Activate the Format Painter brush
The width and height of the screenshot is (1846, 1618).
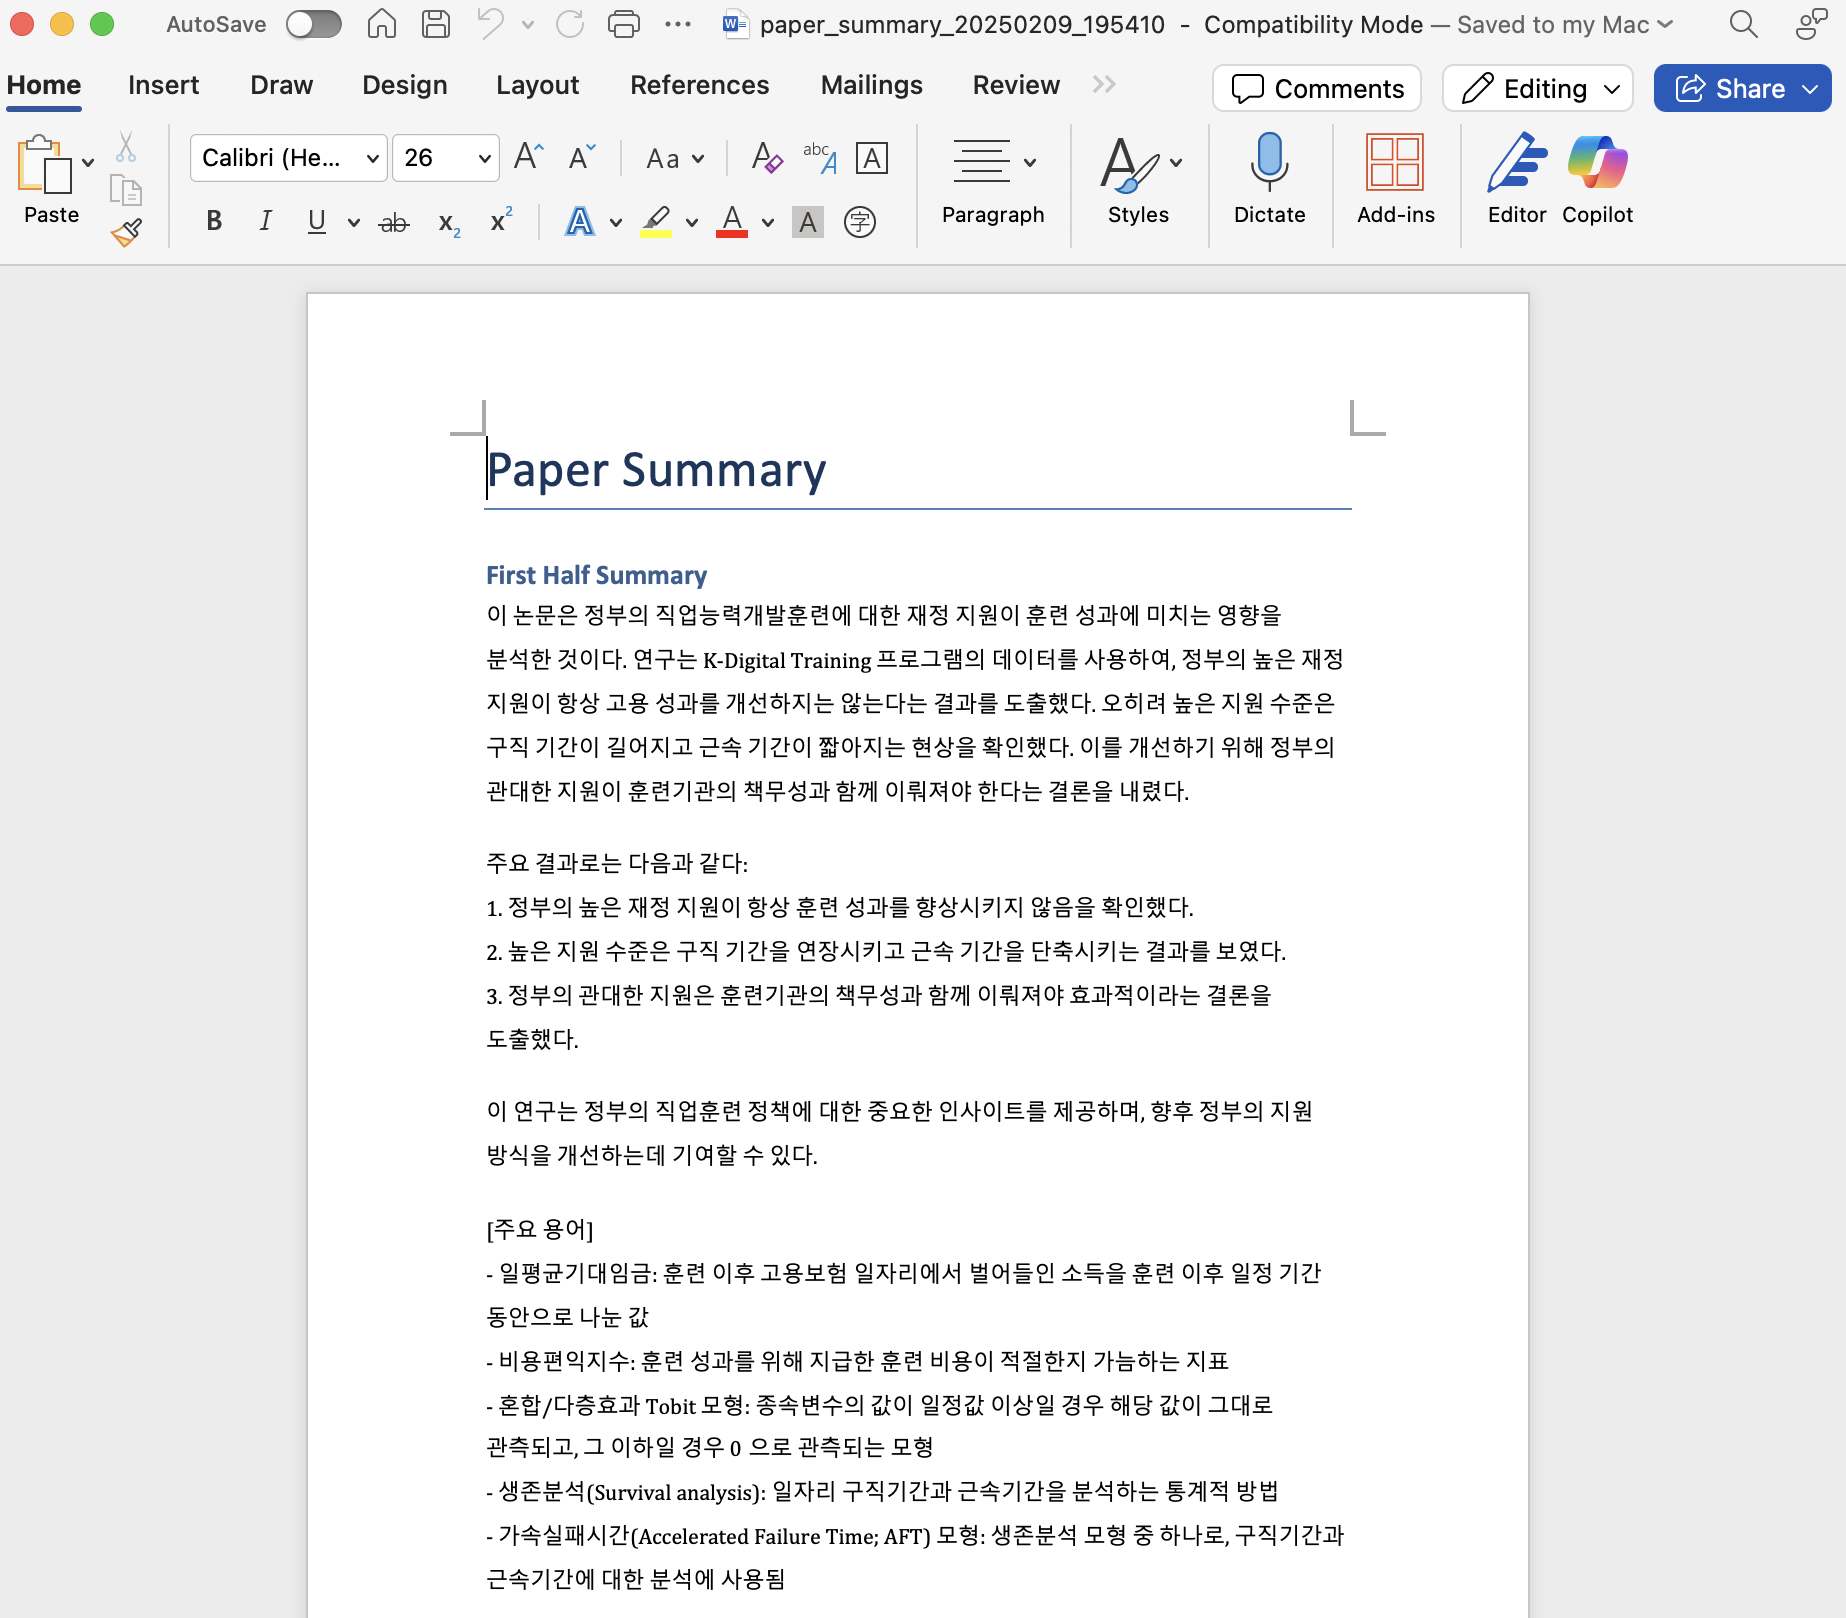(126, 232)
